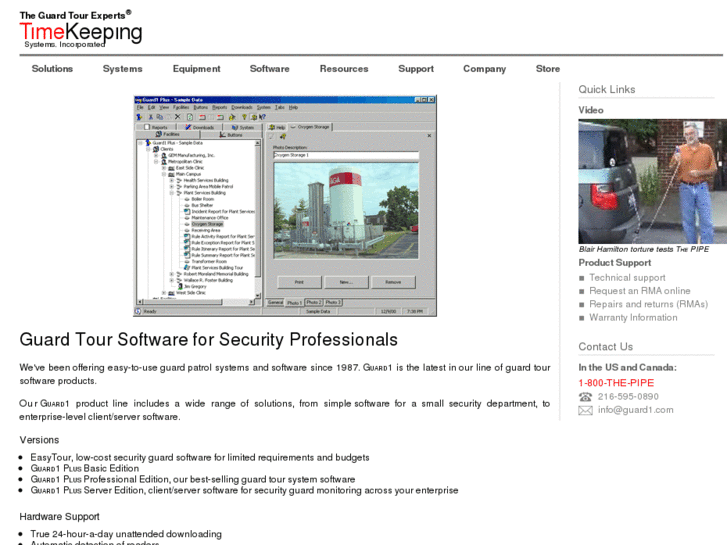Click the tour icon beside Plant Services Building Tour

point(187,268)
